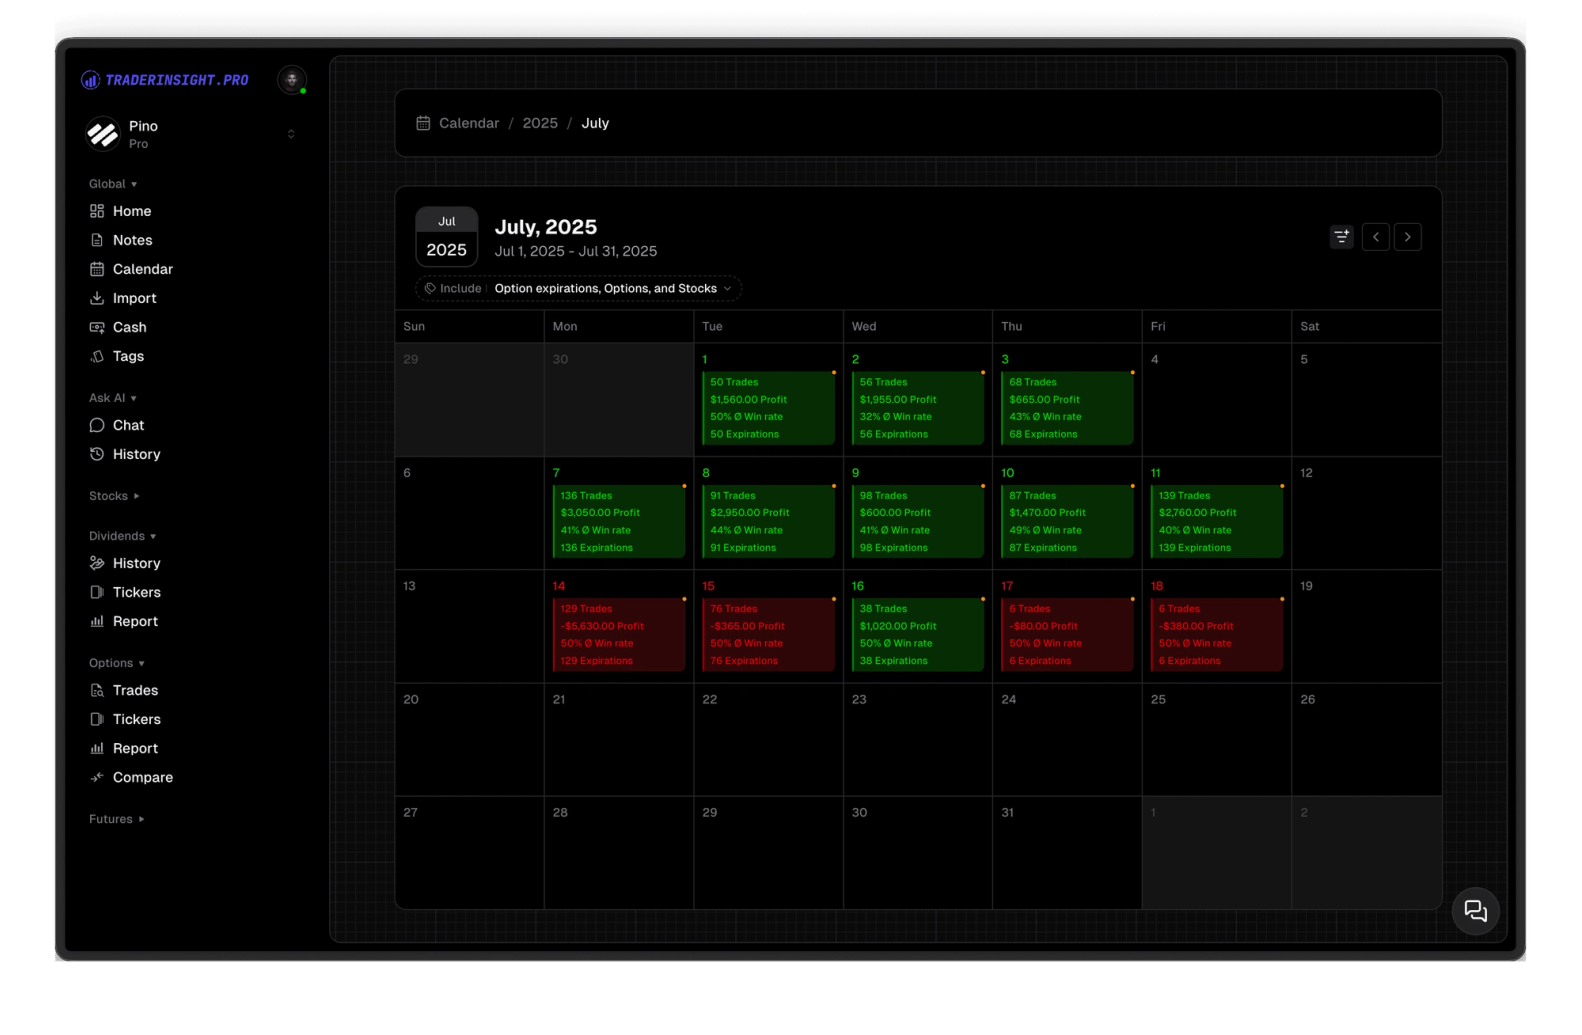Open July 9 card with 98 Trades
The height and width of the screenshot is (1035, 1582).
[918, 521]
